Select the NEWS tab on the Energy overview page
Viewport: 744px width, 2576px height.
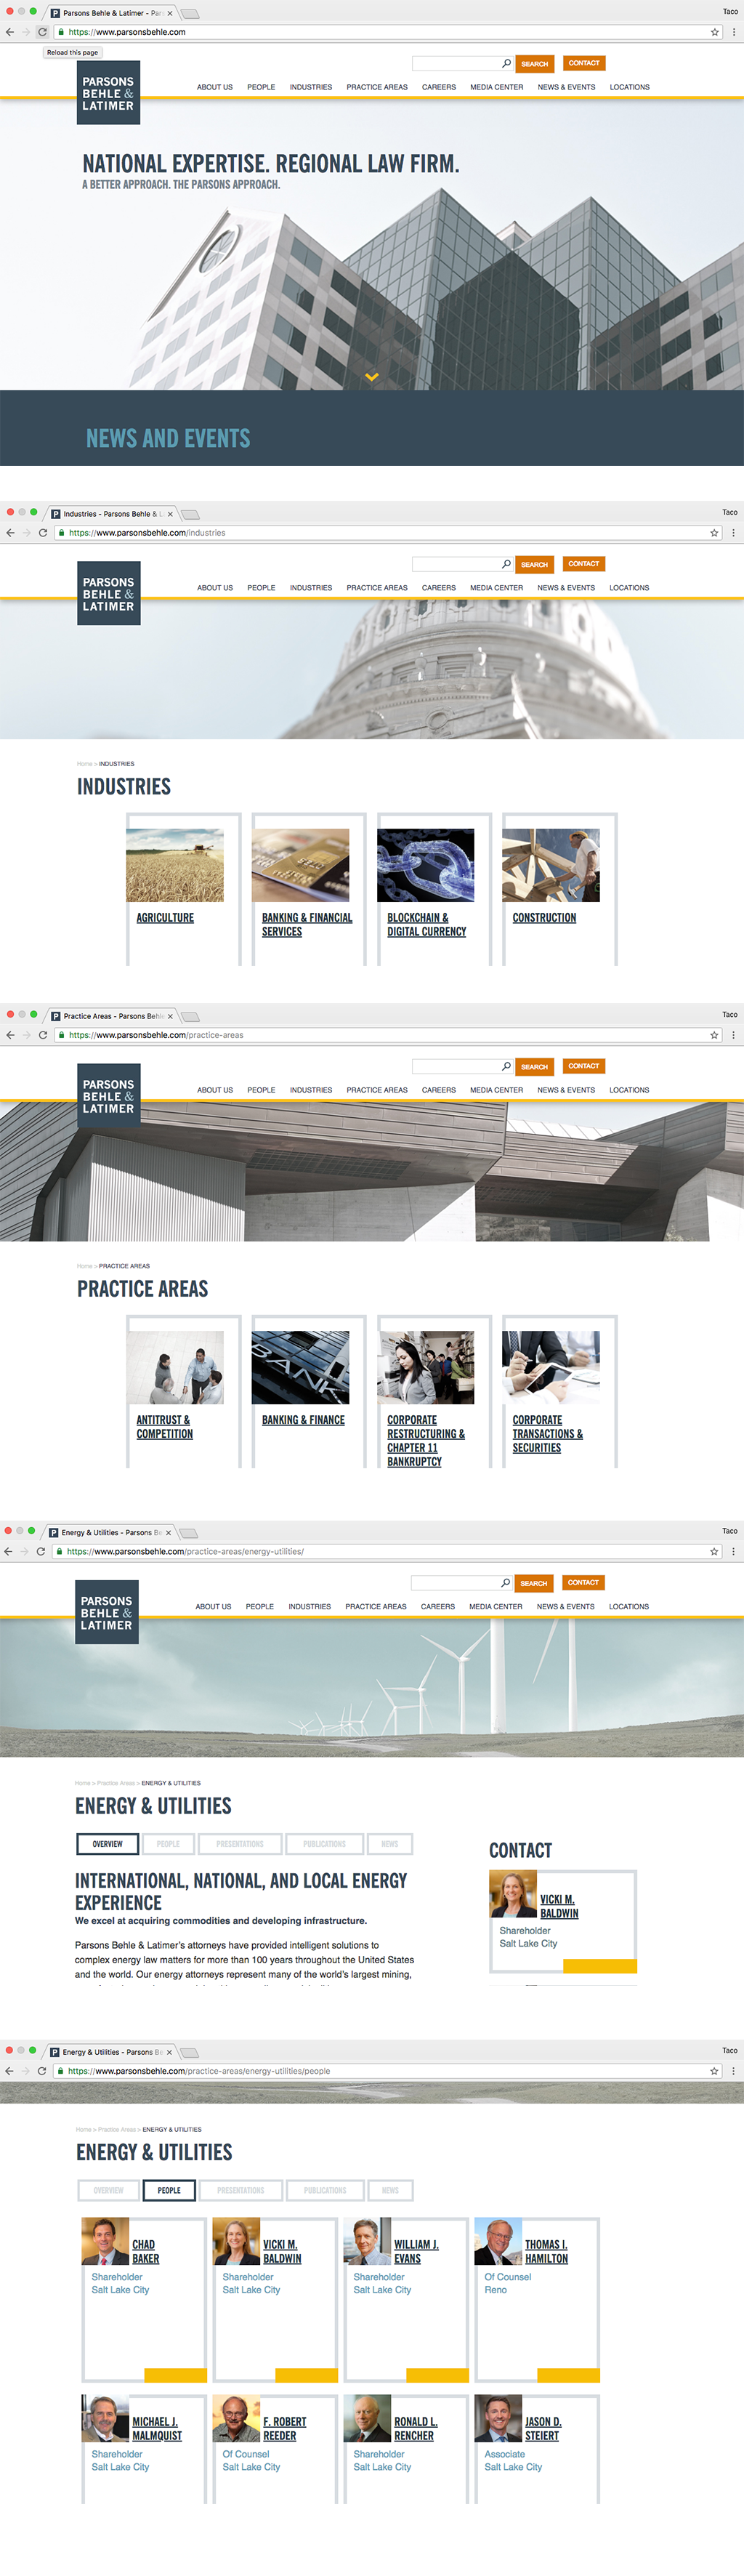390,1844
